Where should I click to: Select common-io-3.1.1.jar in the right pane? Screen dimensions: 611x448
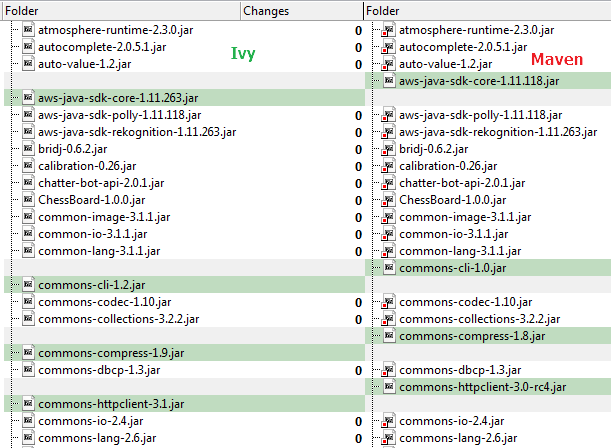(454, 234)
